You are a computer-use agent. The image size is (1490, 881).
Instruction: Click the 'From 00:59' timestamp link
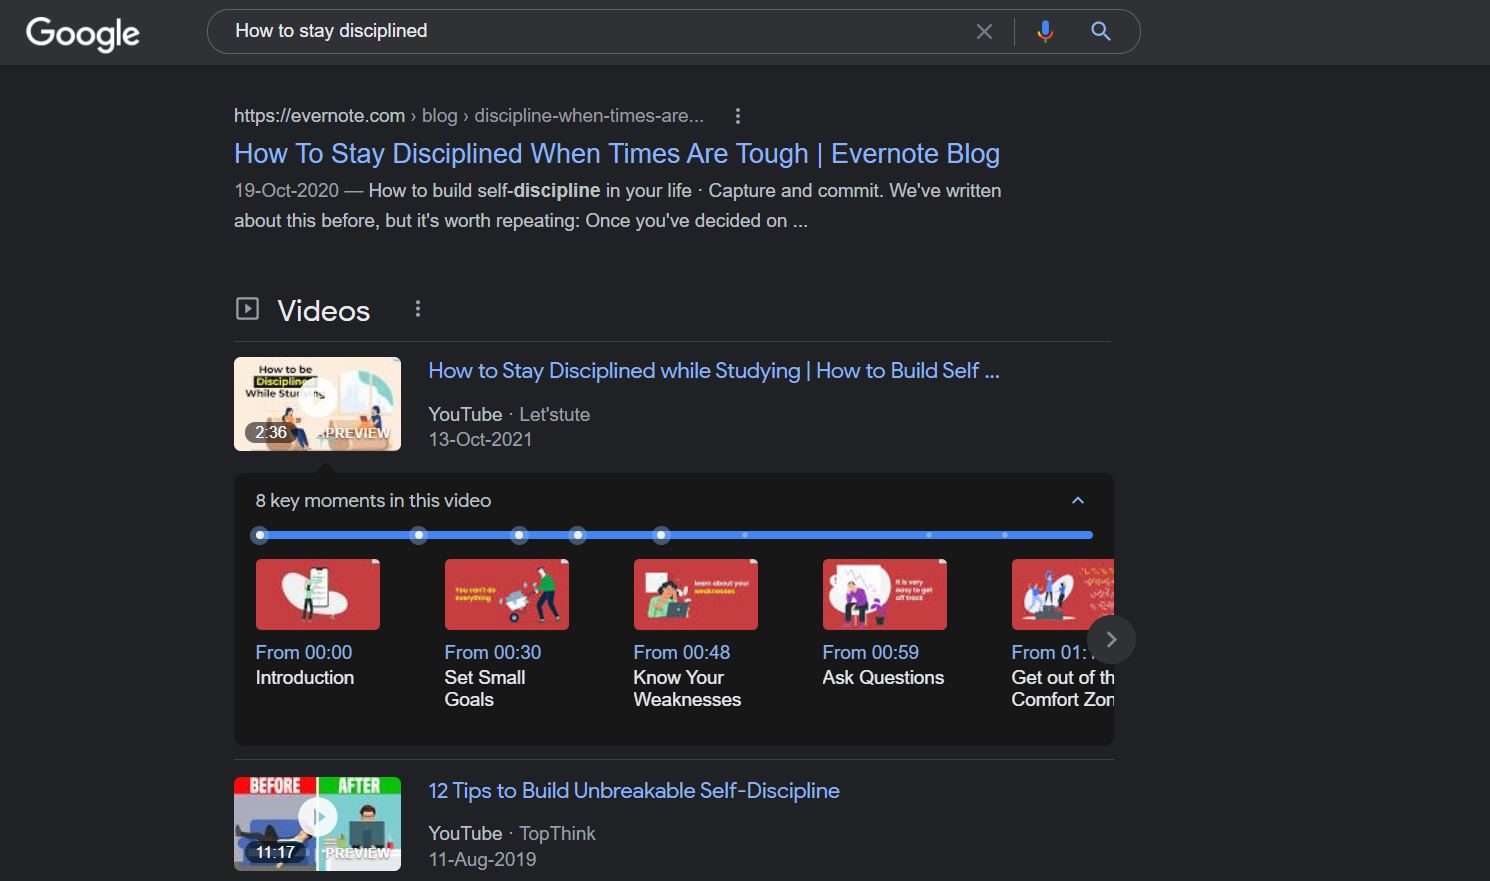point(871,652)
